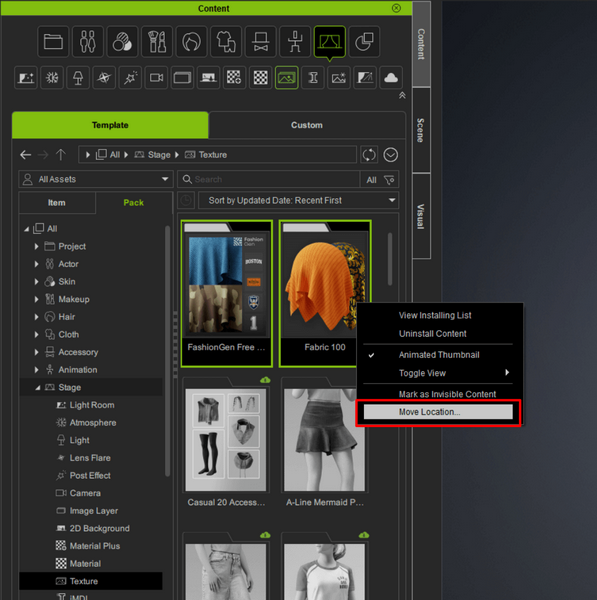Switch to the Custom tab
Screen dimensions: 597x600
[307, 125]
